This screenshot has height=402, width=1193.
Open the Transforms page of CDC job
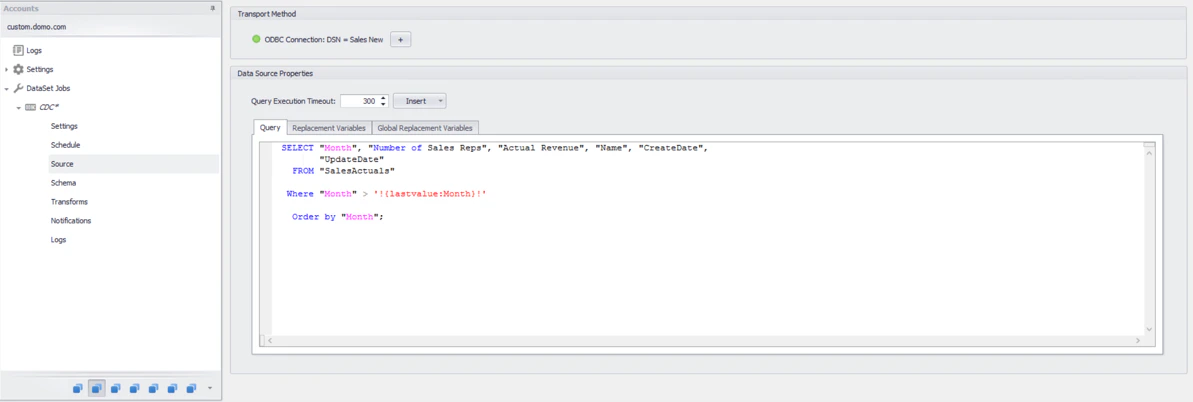coord(69,202)
